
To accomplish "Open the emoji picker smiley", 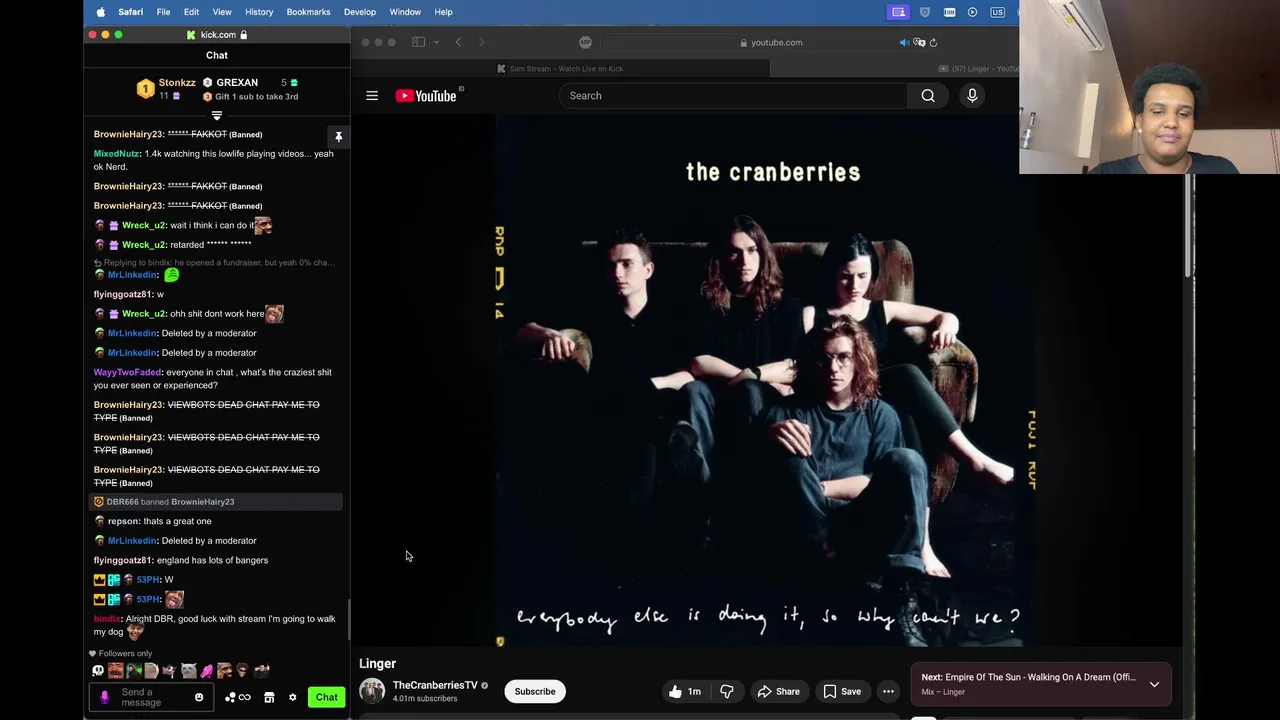I will click(199, 697).
